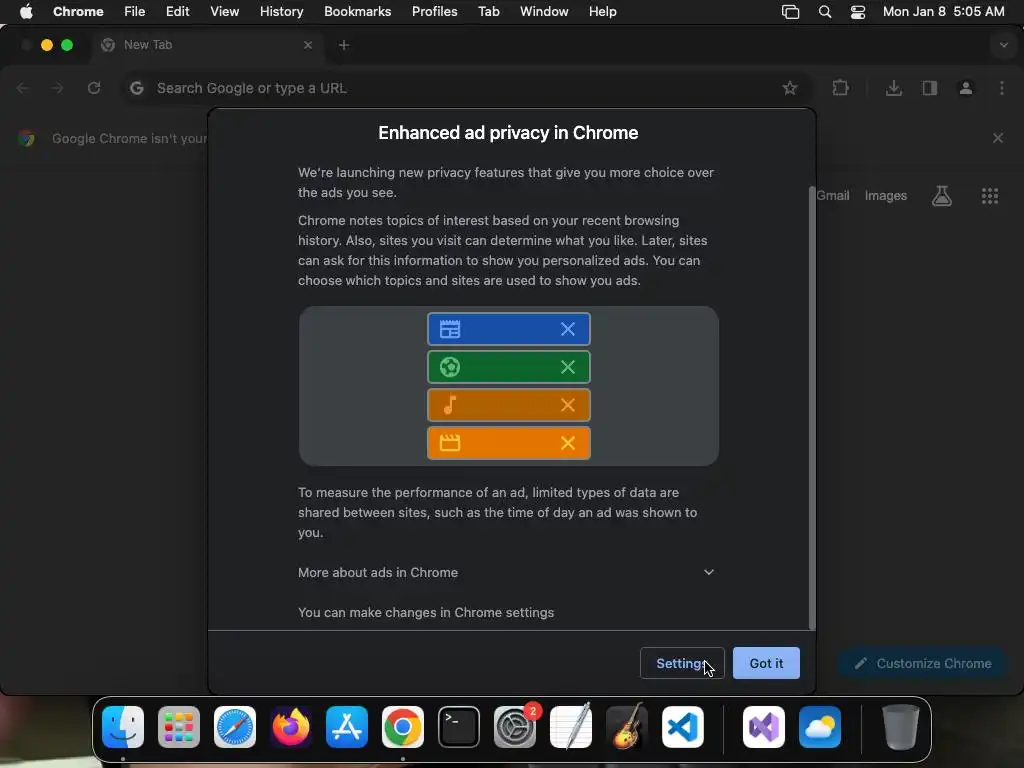
Task: Remove the blue news topic chip
Action: pos(568,329)
